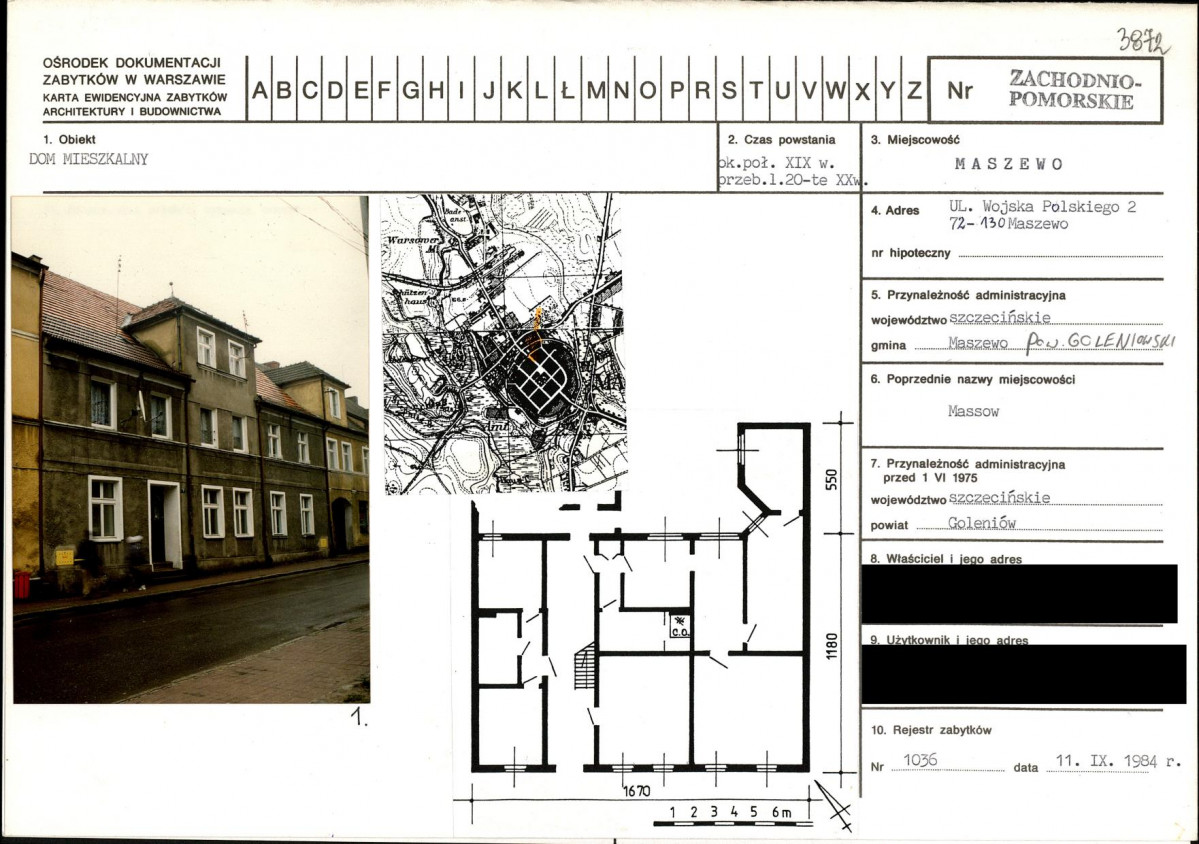The image size is (1199, 844).
Task: Click the ZACHODNIO-POMORSKIE stamp
Action: (x=1073, y=89)
